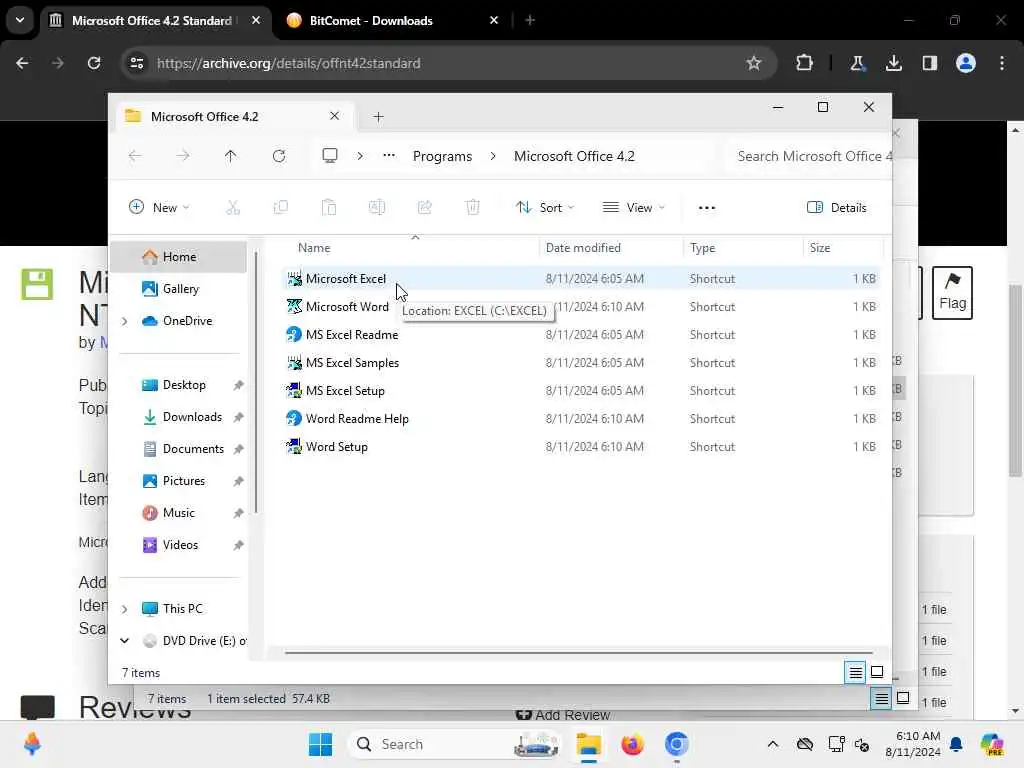Select the Word Setup shortcut icon
1024x768 pixels.
pyautogui.click(x=295, y=447)
